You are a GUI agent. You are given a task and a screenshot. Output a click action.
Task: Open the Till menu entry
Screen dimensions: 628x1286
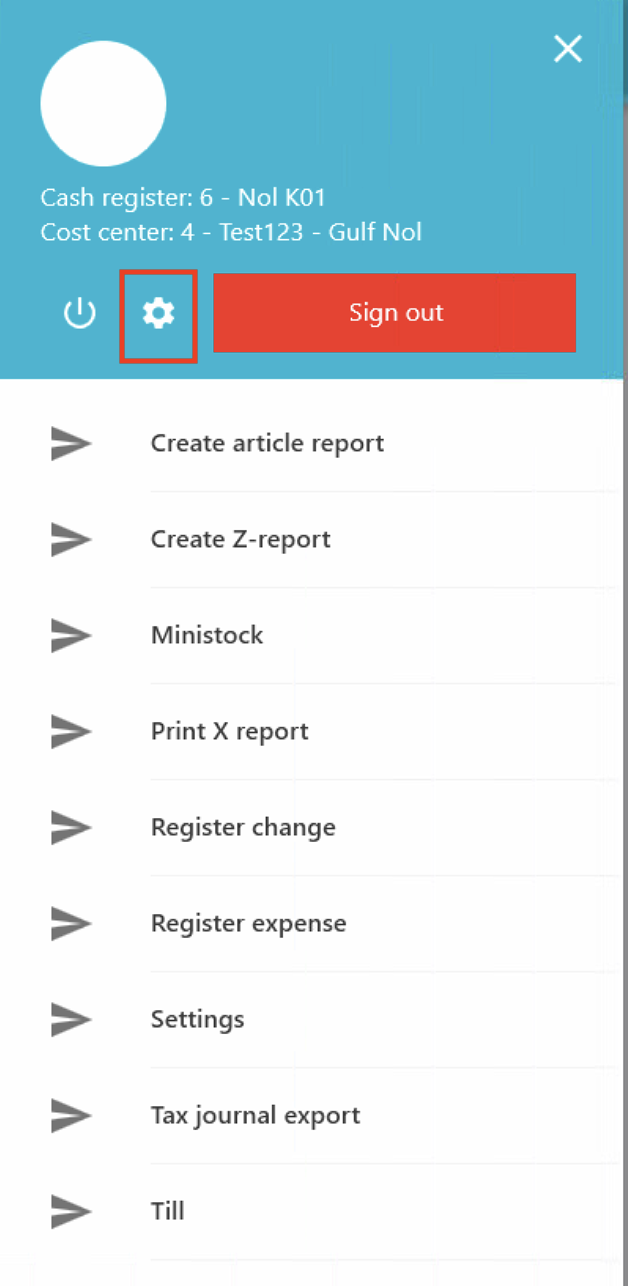pyautogui.click(x=167, y=1211)
